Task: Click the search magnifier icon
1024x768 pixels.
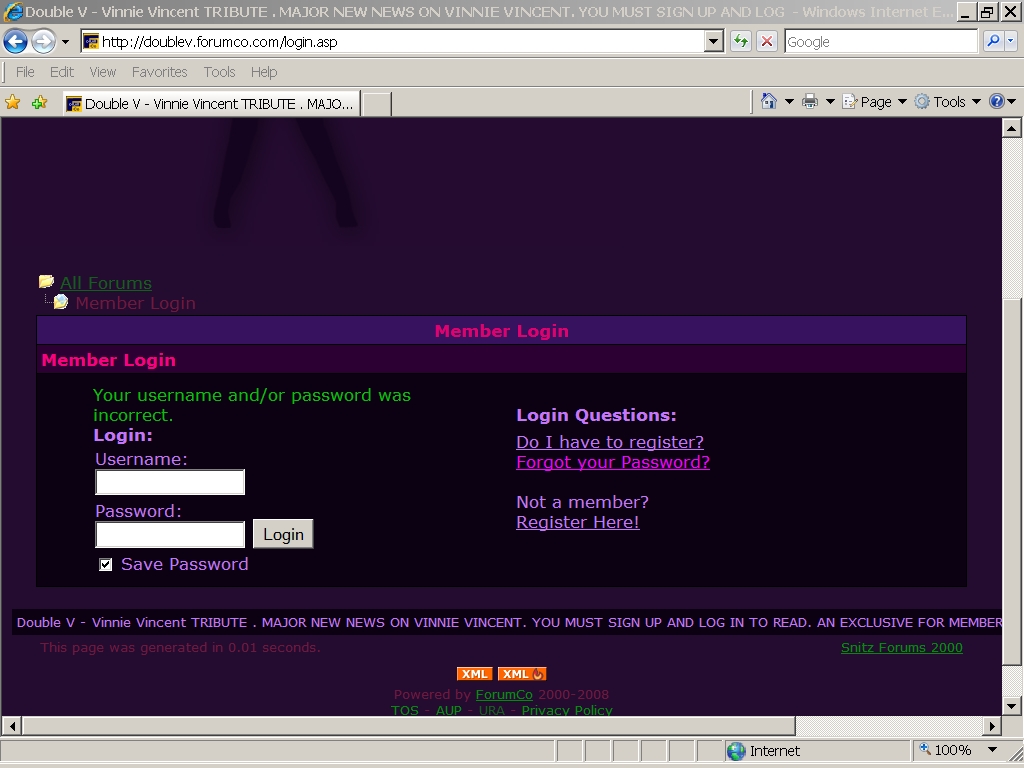Action: [x=993, y=42]
